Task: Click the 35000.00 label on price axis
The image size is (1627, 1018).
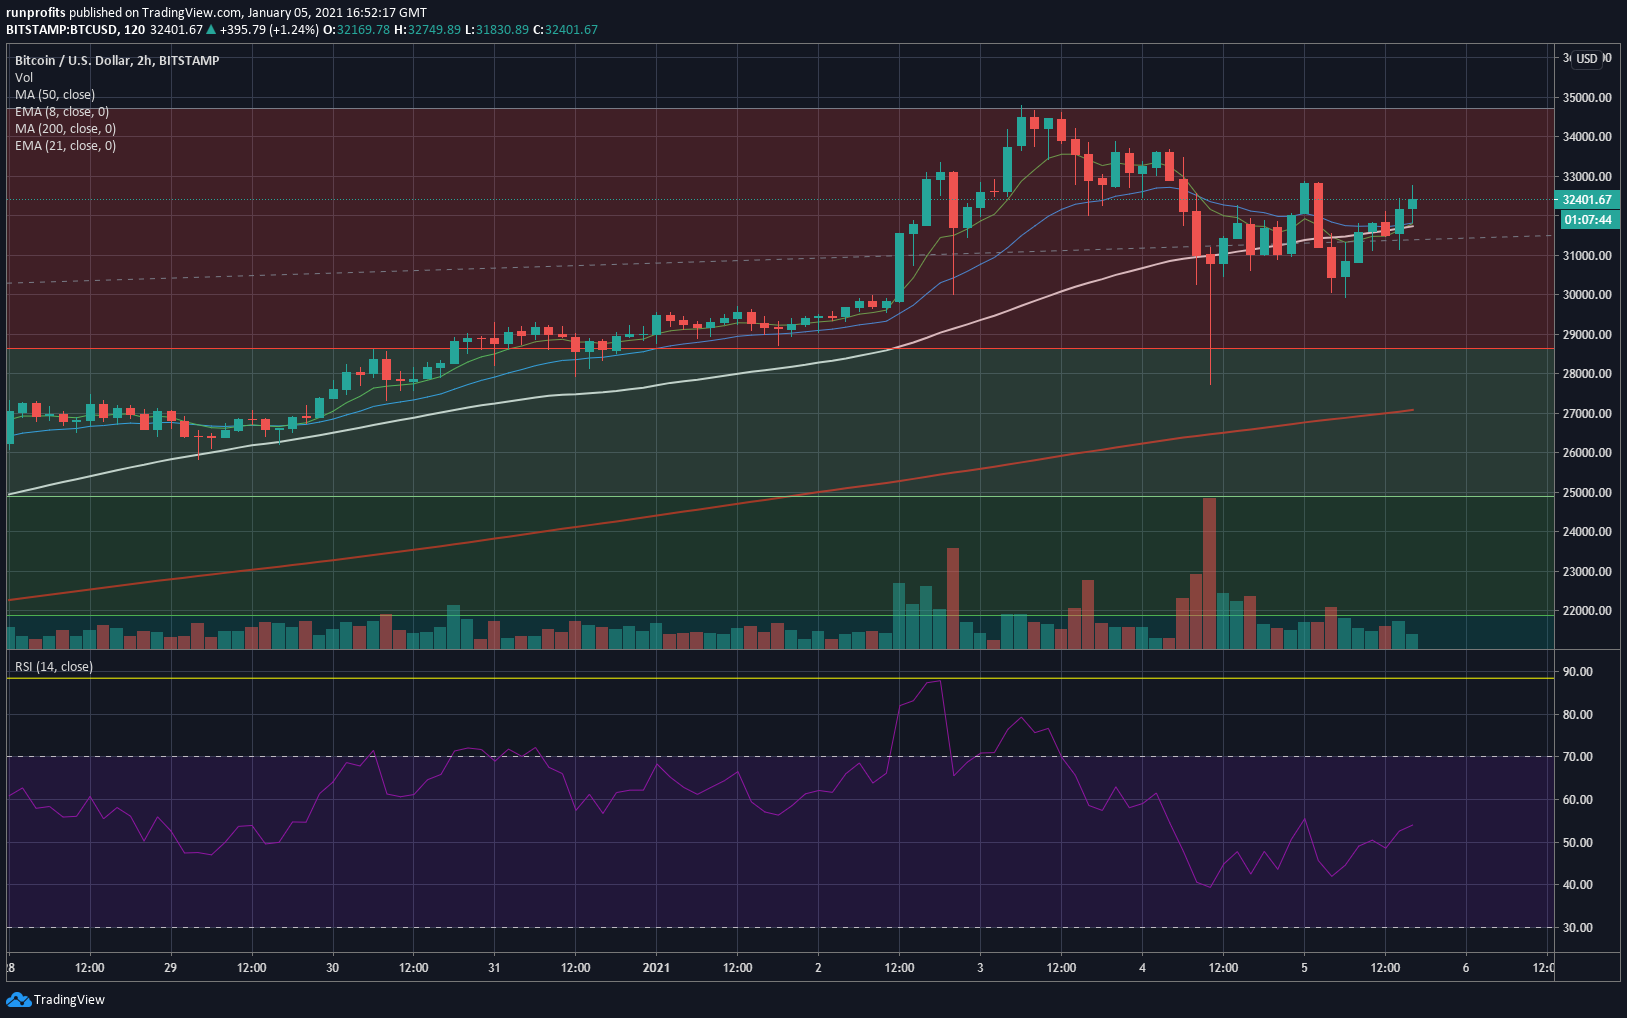Action: [1587, 98]
